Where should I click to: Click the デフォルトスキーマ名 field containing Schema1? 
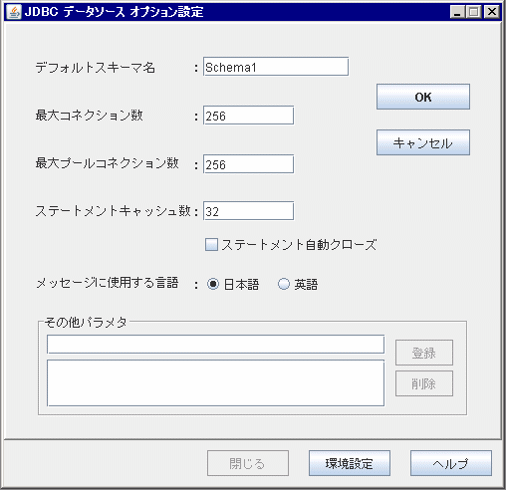(276, 67)
